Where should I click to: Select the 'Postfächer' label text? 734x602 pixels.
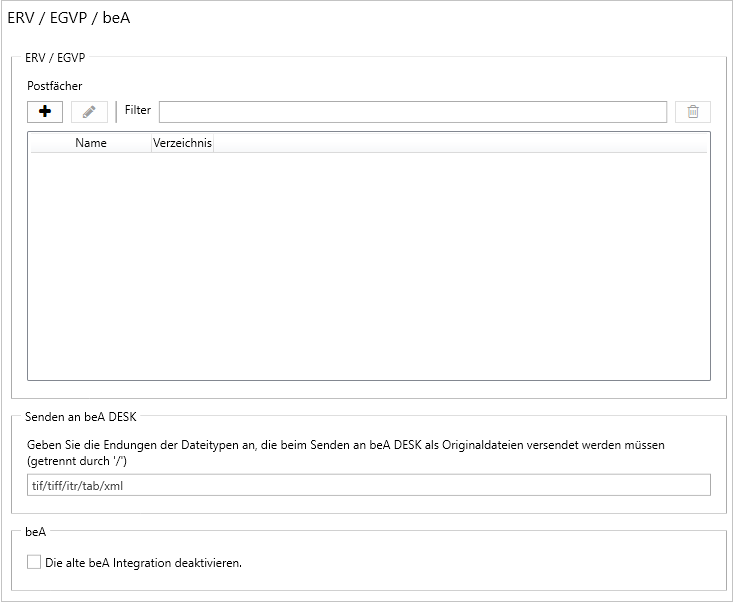(55, 86)
